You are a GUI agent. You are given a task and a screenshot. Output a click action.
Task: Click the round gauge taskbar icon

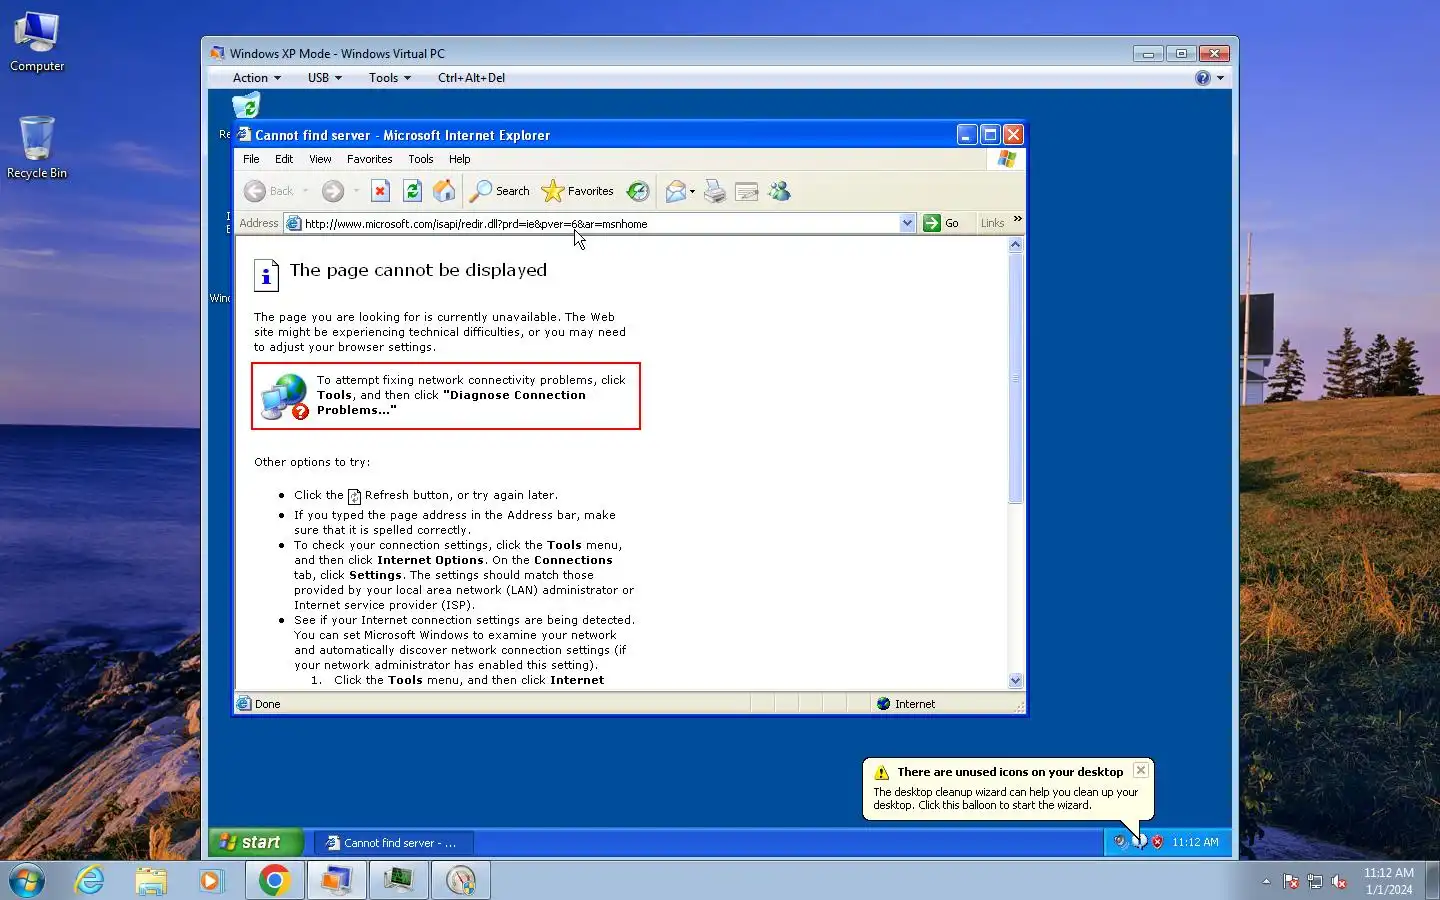tap(461, 881)
